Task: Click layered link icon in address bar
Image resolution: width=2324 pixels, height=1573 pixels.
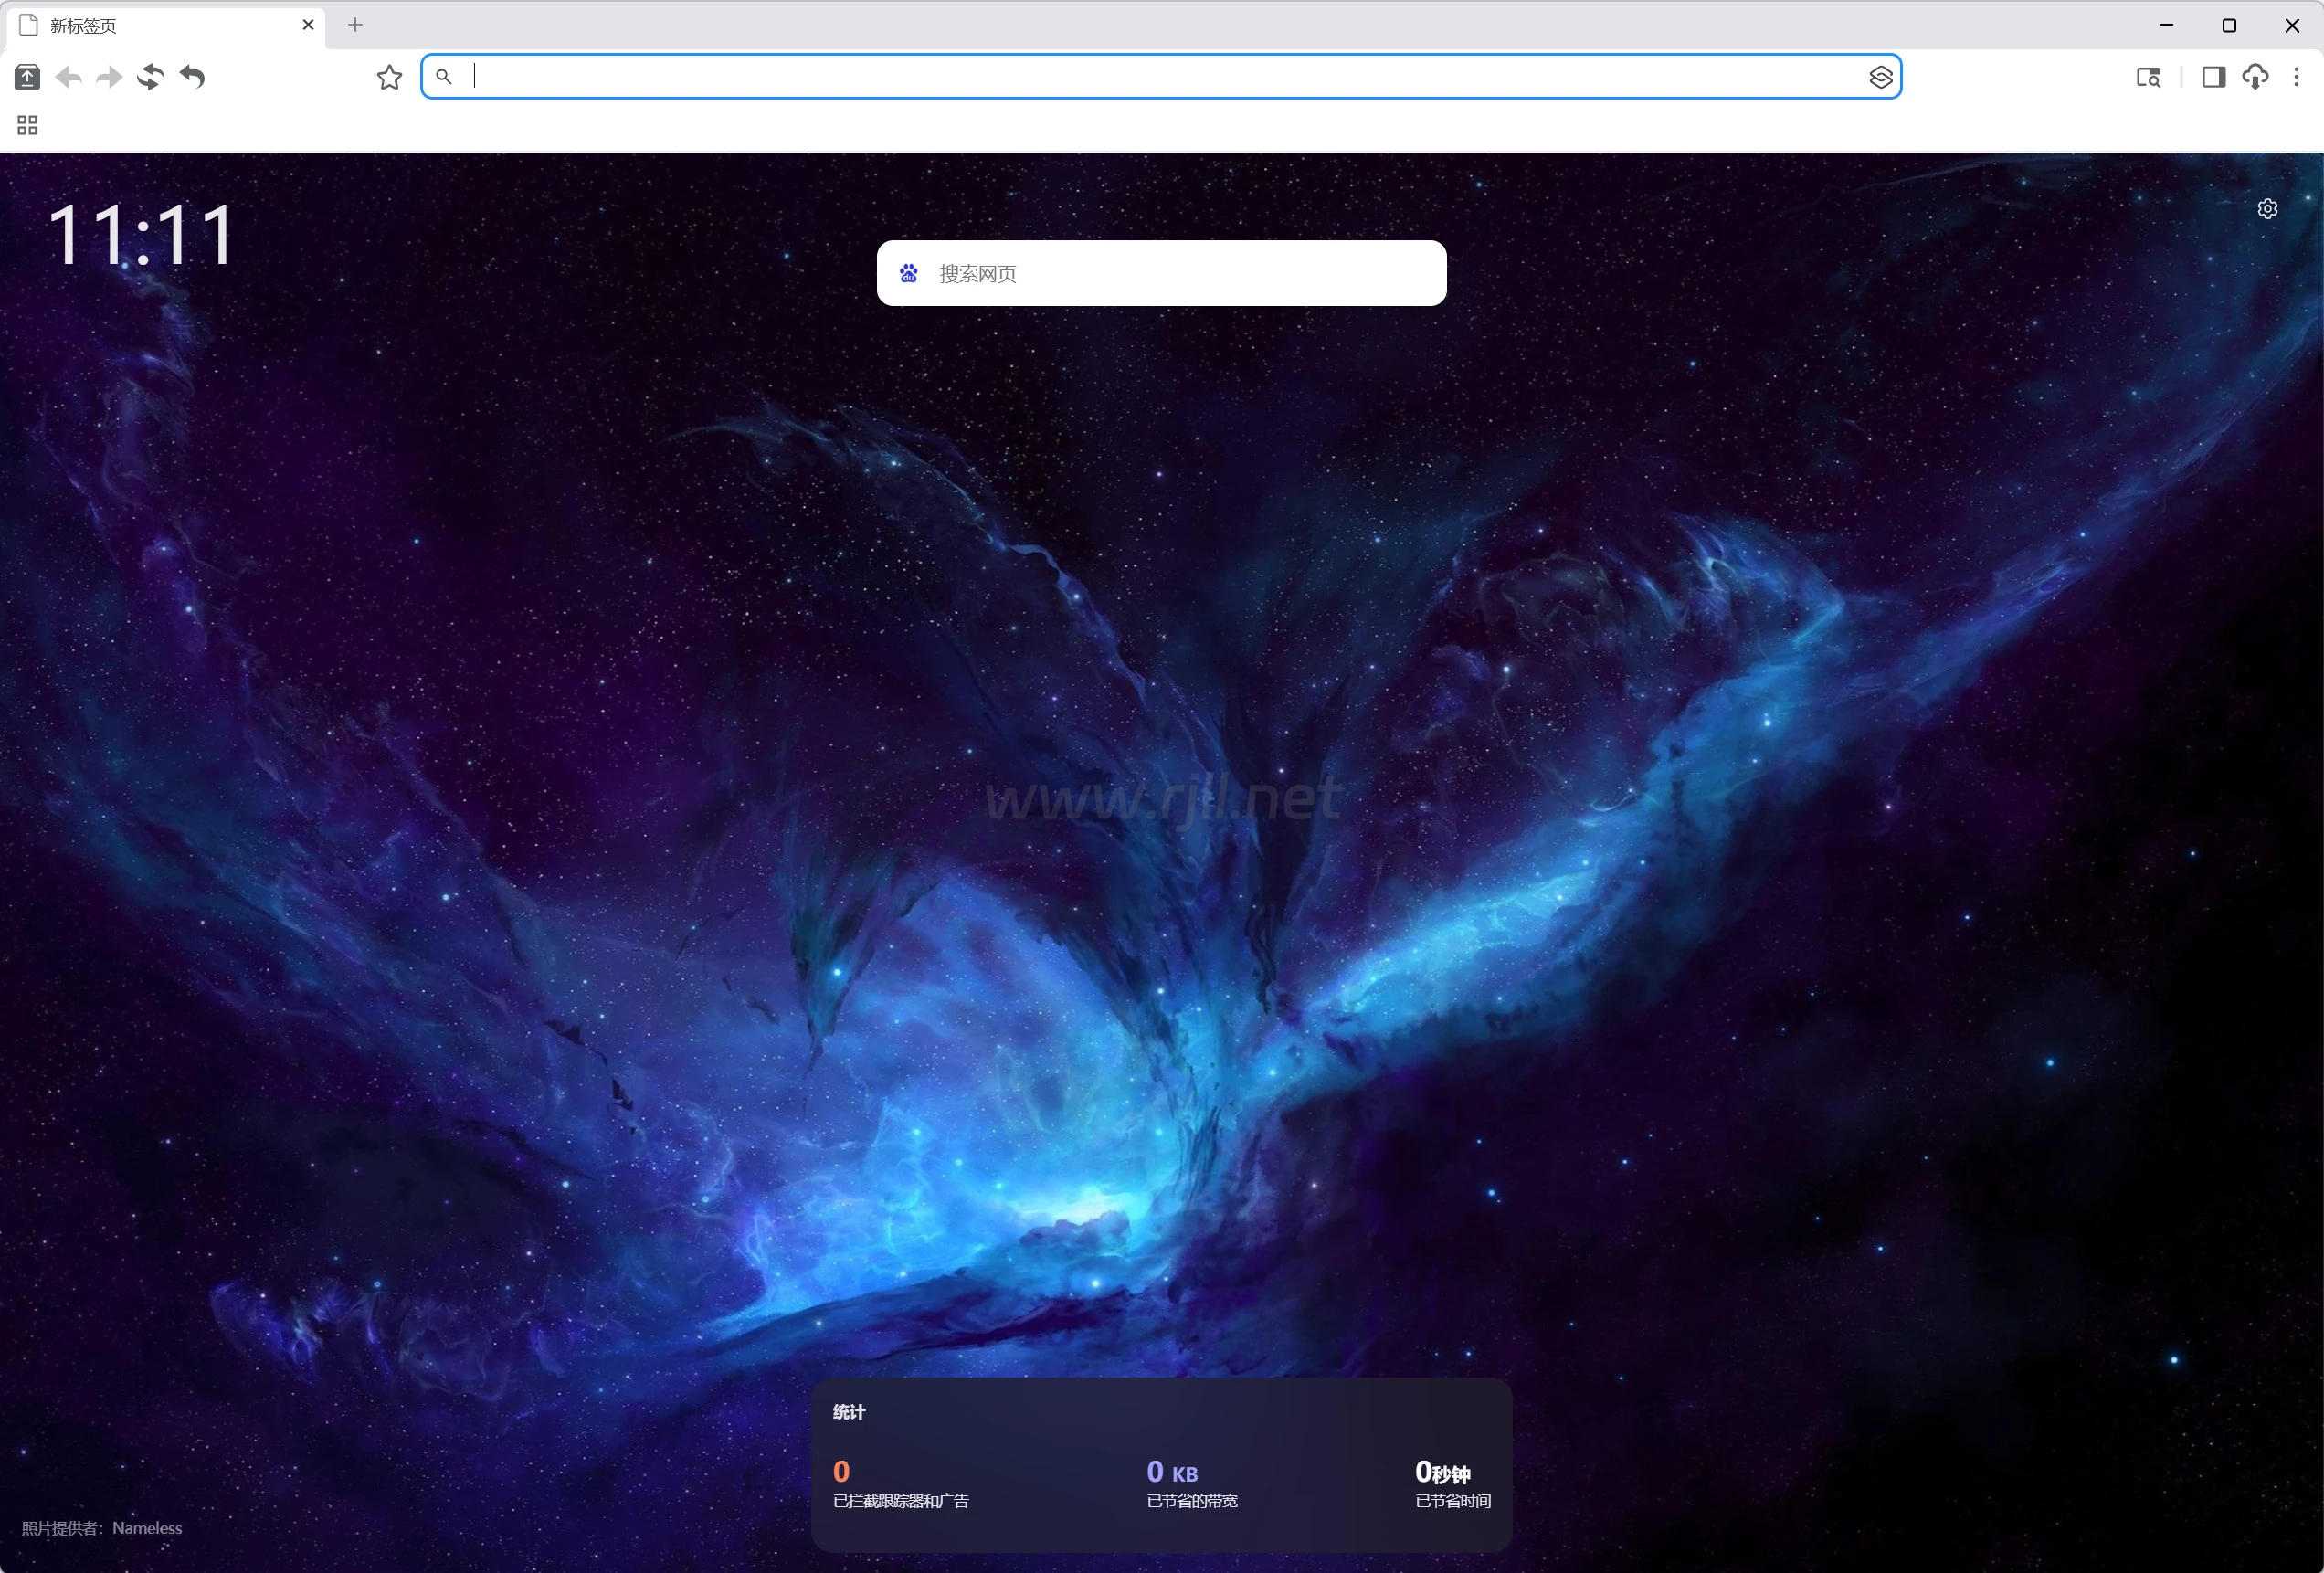Action: pyautogui.click(x=1879, y=77)
